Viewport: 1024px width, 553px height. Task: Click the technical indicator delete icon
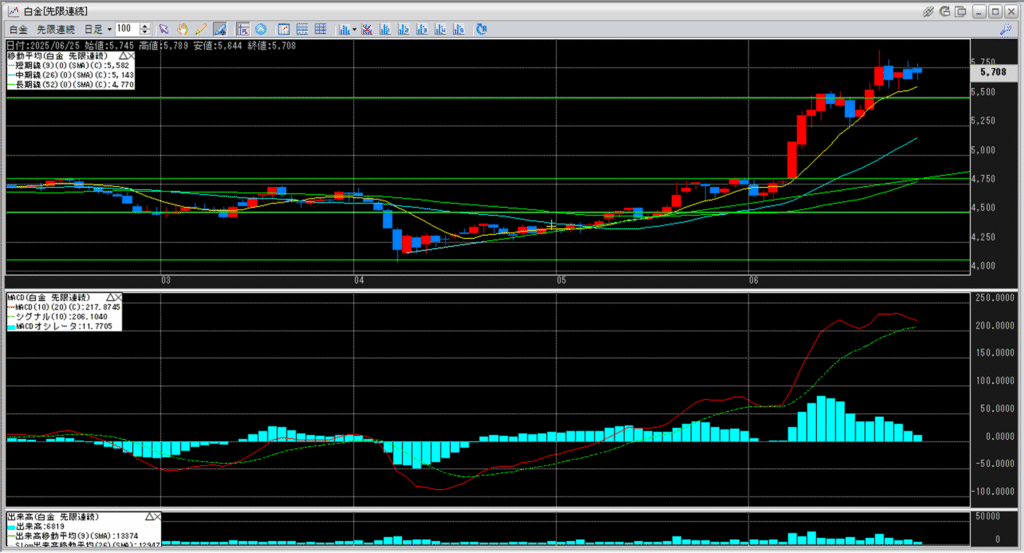[x=367, y=29]
